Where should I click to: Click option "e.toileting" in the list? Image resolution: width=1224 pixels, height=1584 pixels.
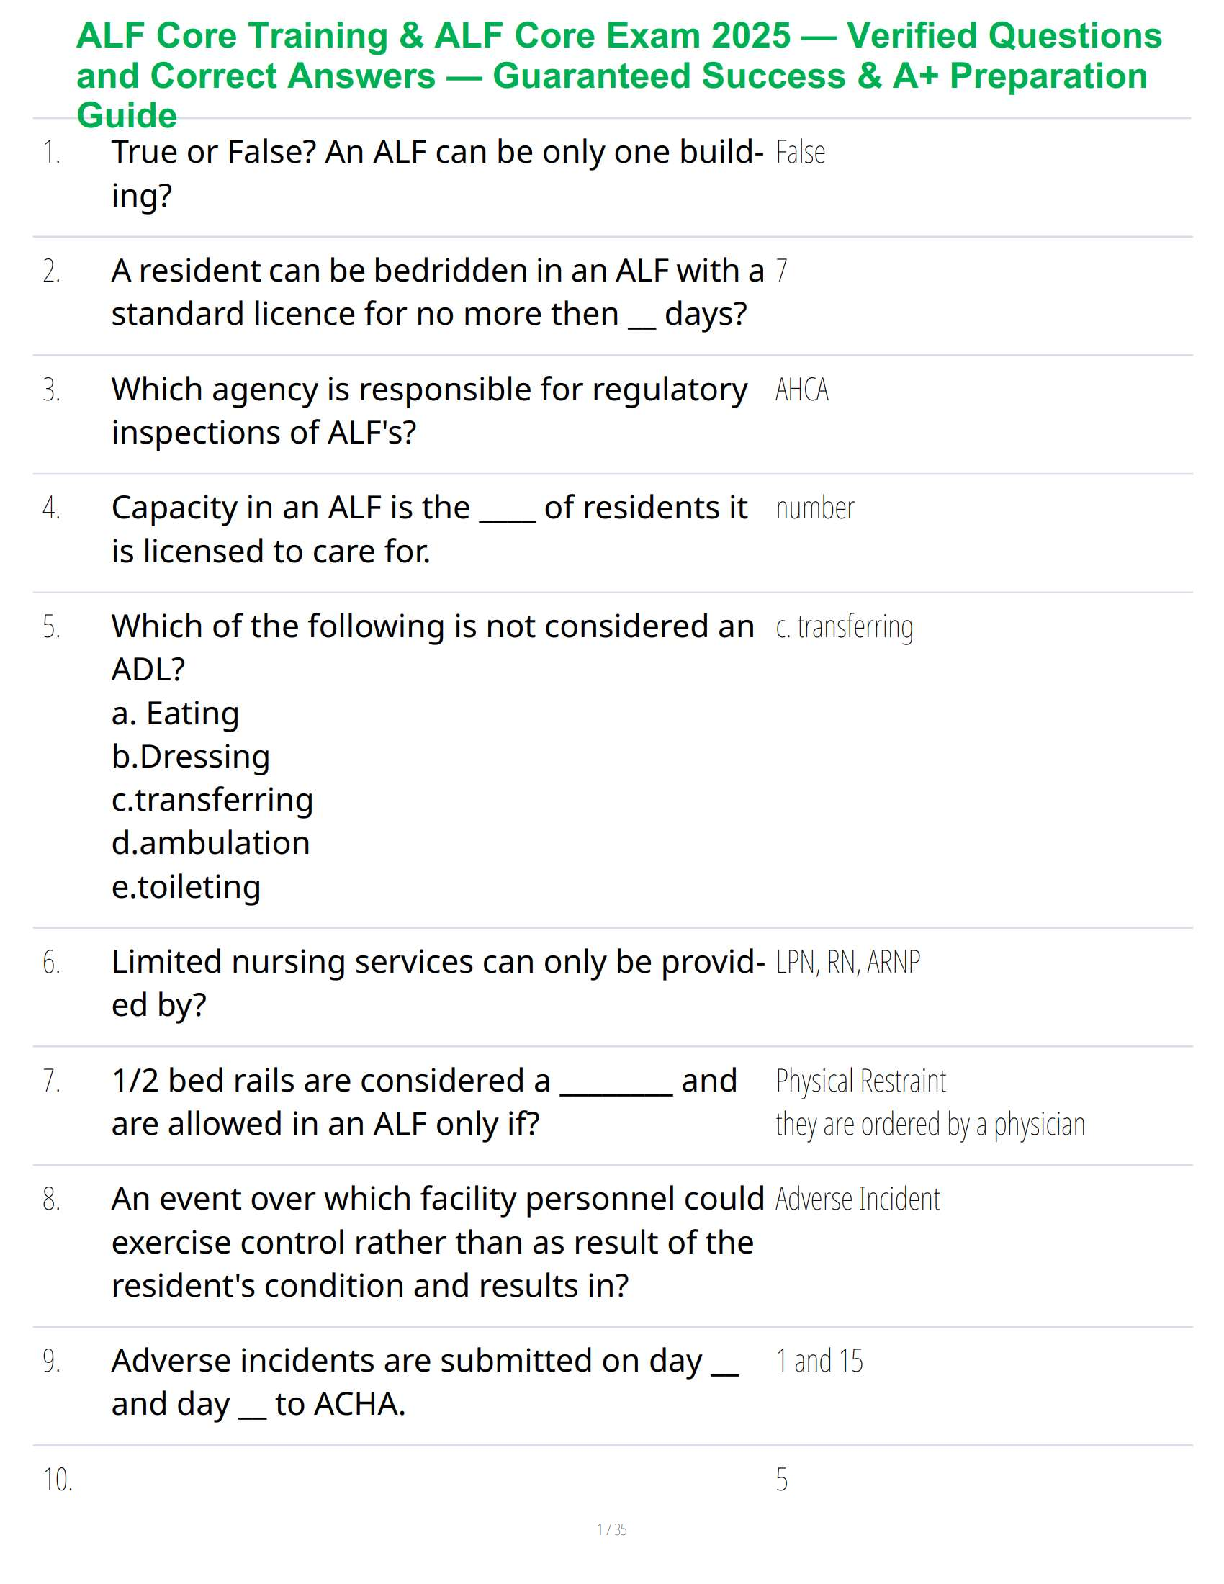point(186,887)
